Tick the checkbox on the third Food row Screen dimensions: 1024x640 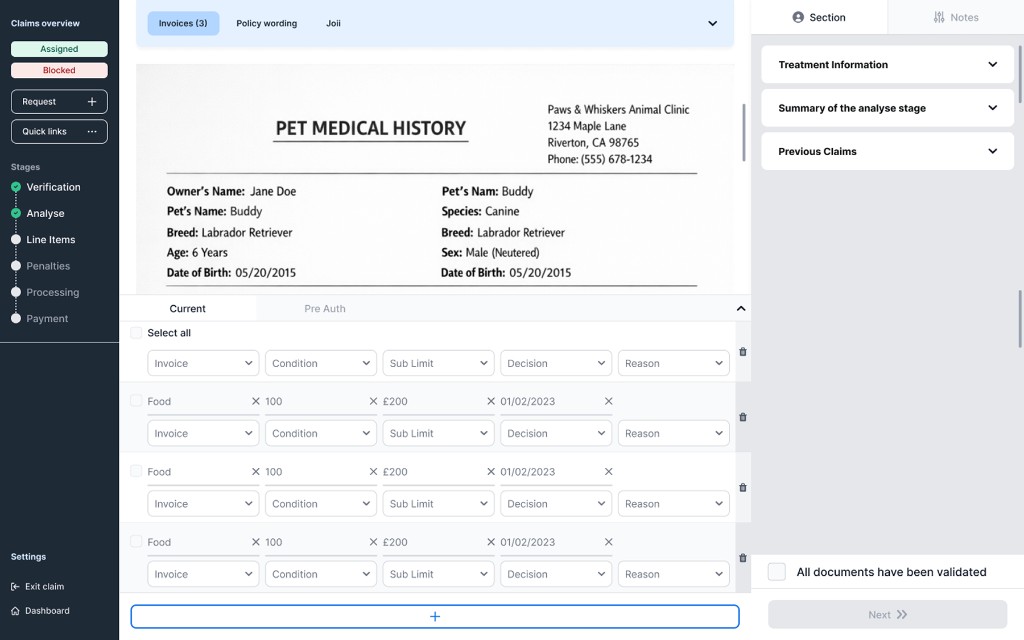[136, 541]
